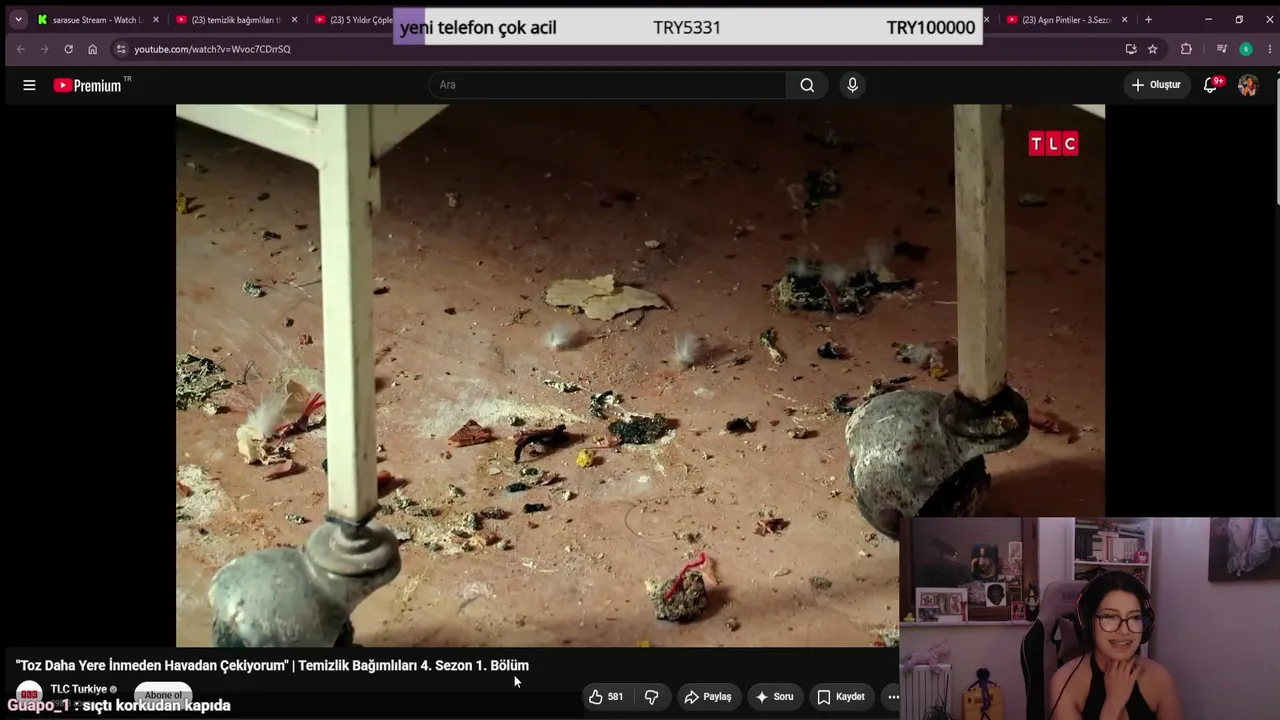Switch to the 5 Yıldır Çöple tab
Screen dimensions: 1280x720
352,20
